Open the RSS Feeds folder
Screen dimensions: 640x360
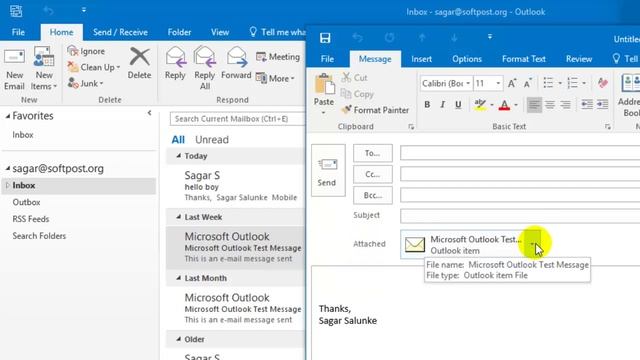tap(31, 219)
